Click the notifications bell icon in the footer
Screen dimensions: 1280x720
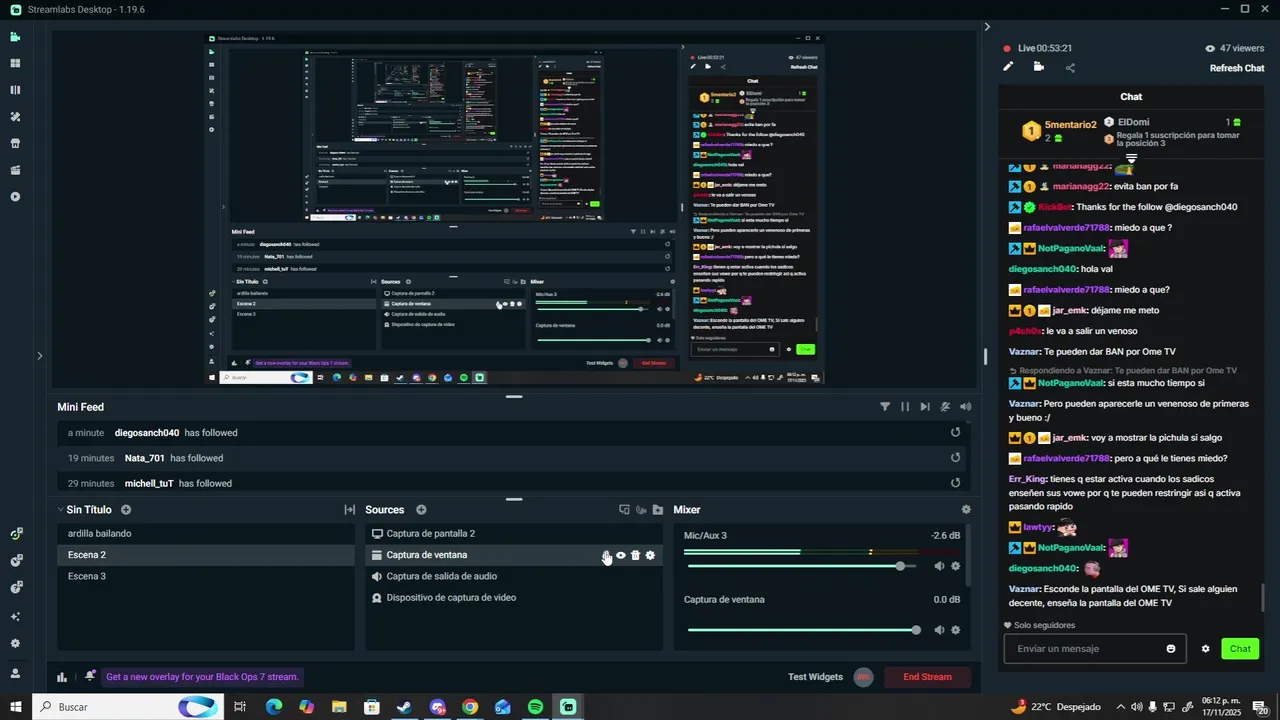coord(90,676)
